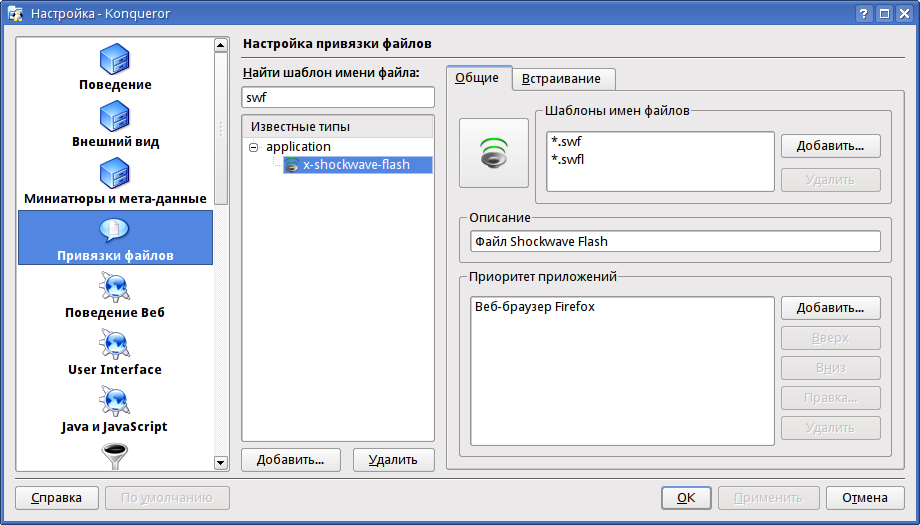Open the funnel filter icon in the sidebar

114,456
